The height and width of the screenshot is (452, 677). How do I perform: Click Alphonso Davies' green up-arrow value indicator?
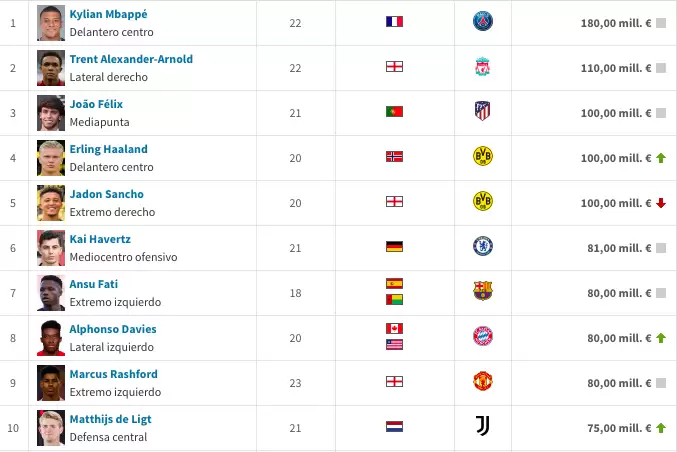point(661,338)
